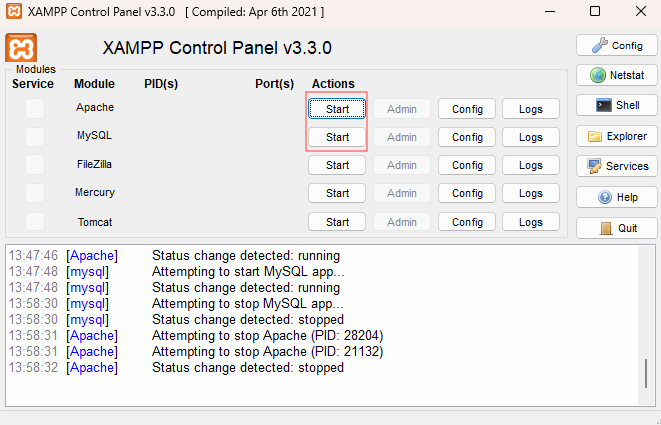Image resolution: width=661 pixels, height=425 pixels.
Task: View the Tomcat Logs
Action: 531,222
